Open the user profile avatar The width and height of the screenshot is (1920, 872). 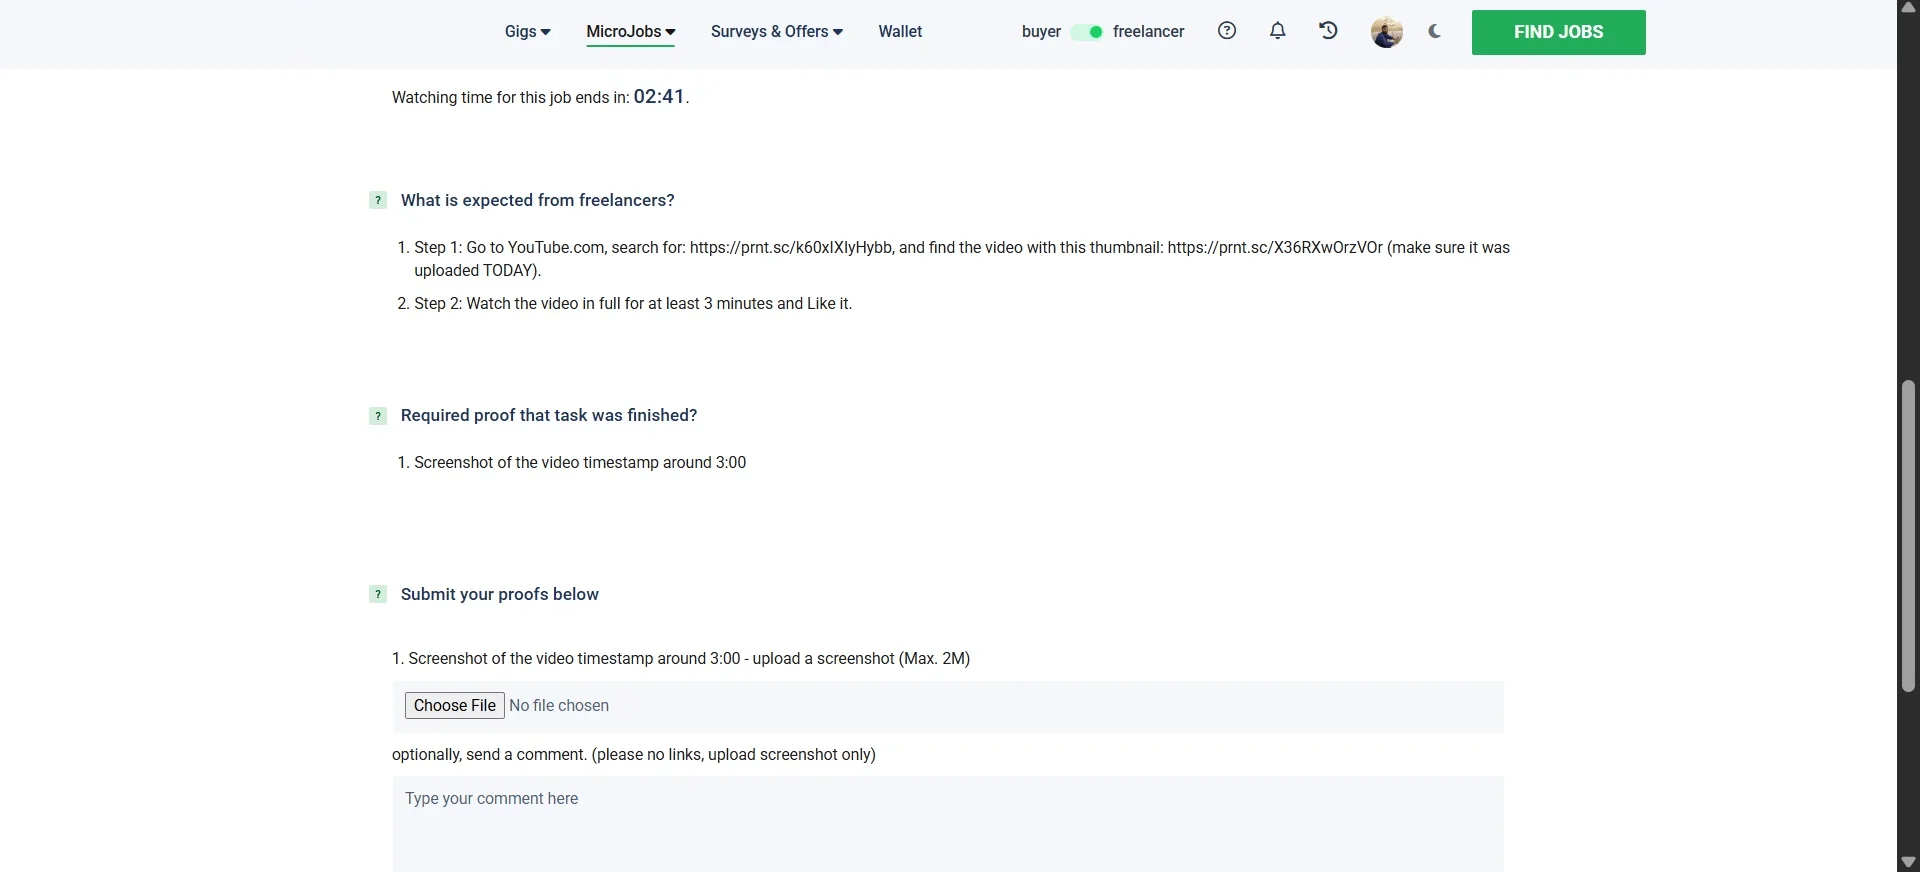coord(1386,32)
